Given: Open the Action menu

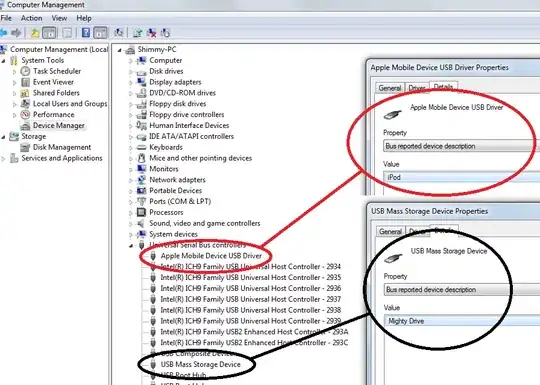Looking at the screenshot, I should pos(31,18).
